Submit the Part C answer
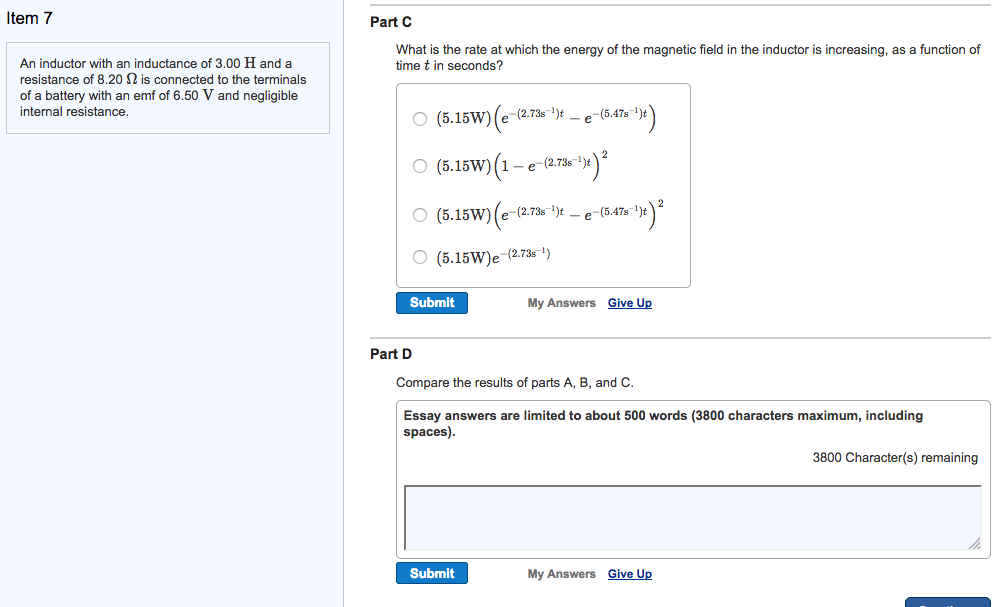Image resolution: width=1003 pixels, height=607 pixels. pyautogui.click(x=431, y=303)
